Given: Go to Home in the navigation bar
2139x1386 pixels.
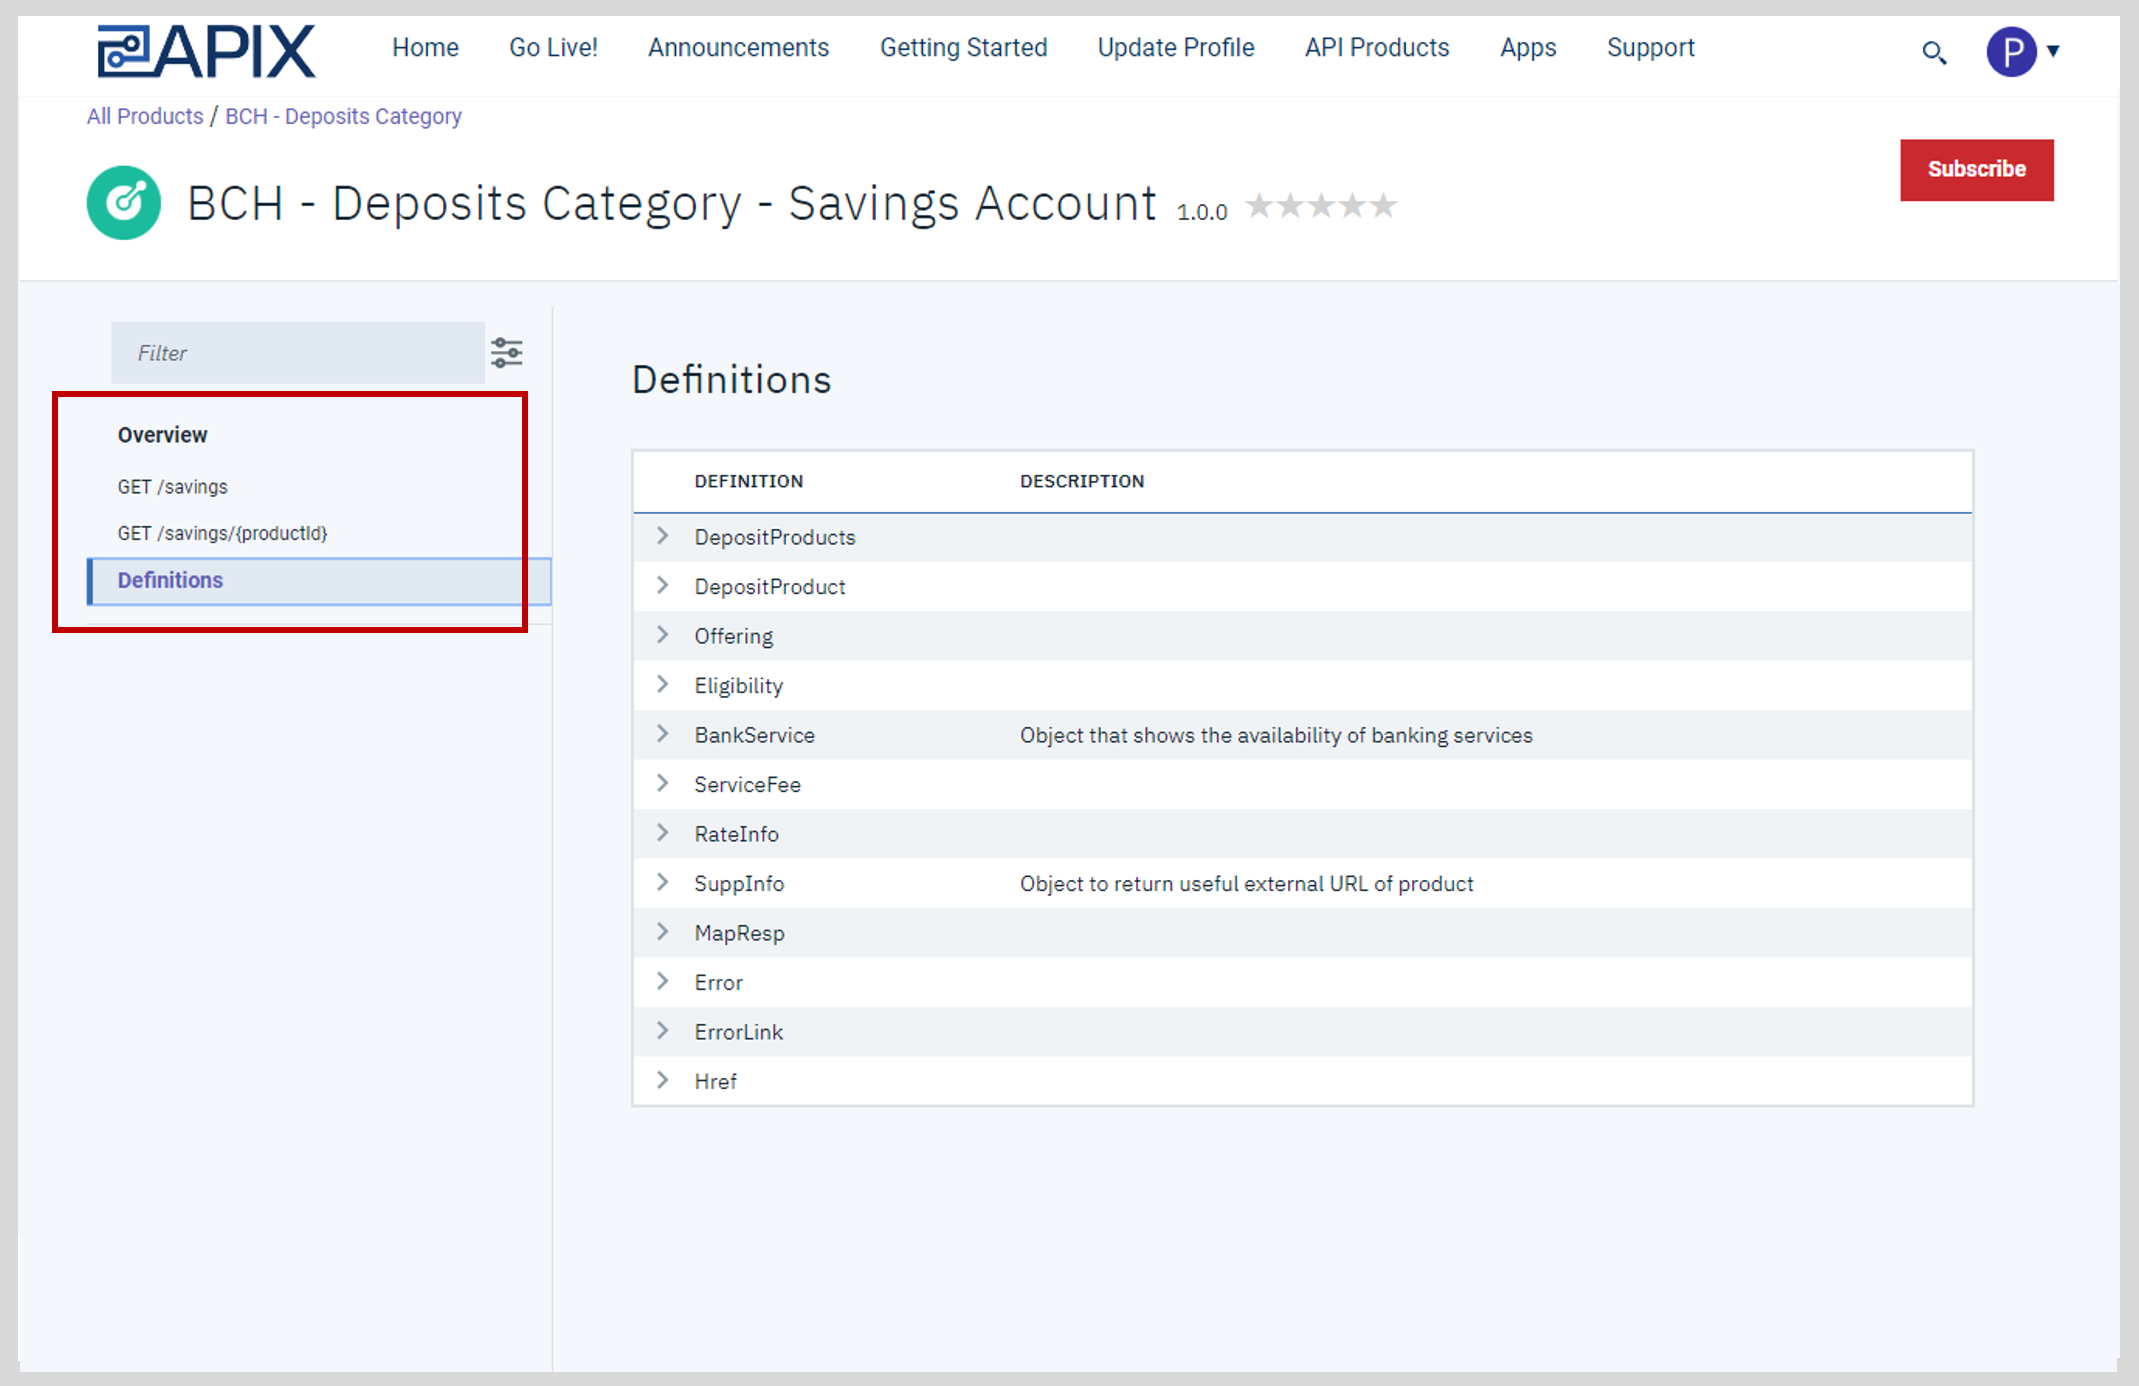Looking at the screenshot, I should pos(425,47).
